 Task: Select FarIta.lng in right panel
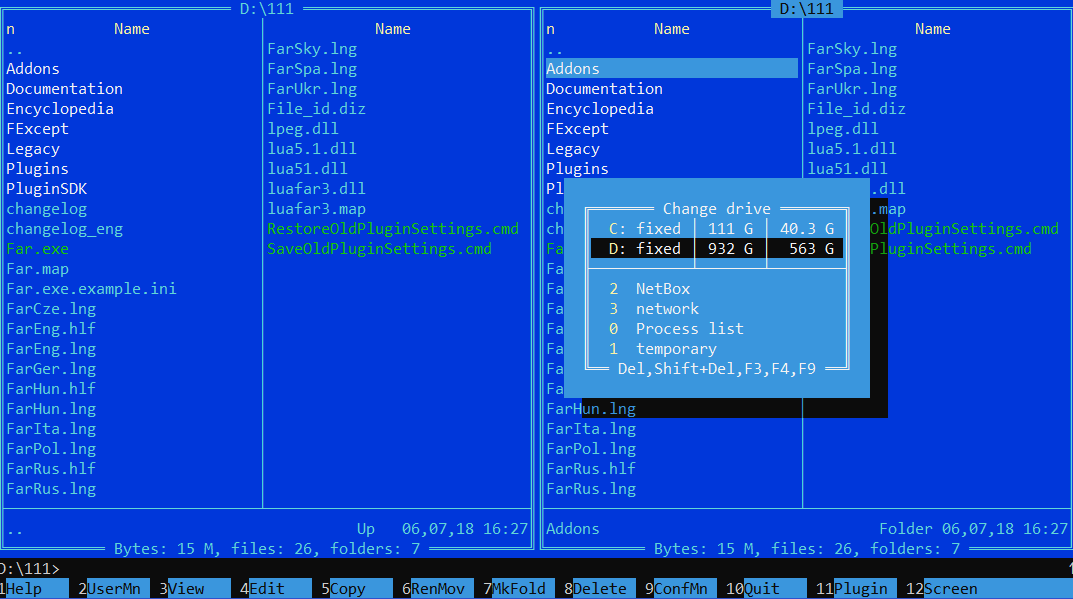coord(591,429)
